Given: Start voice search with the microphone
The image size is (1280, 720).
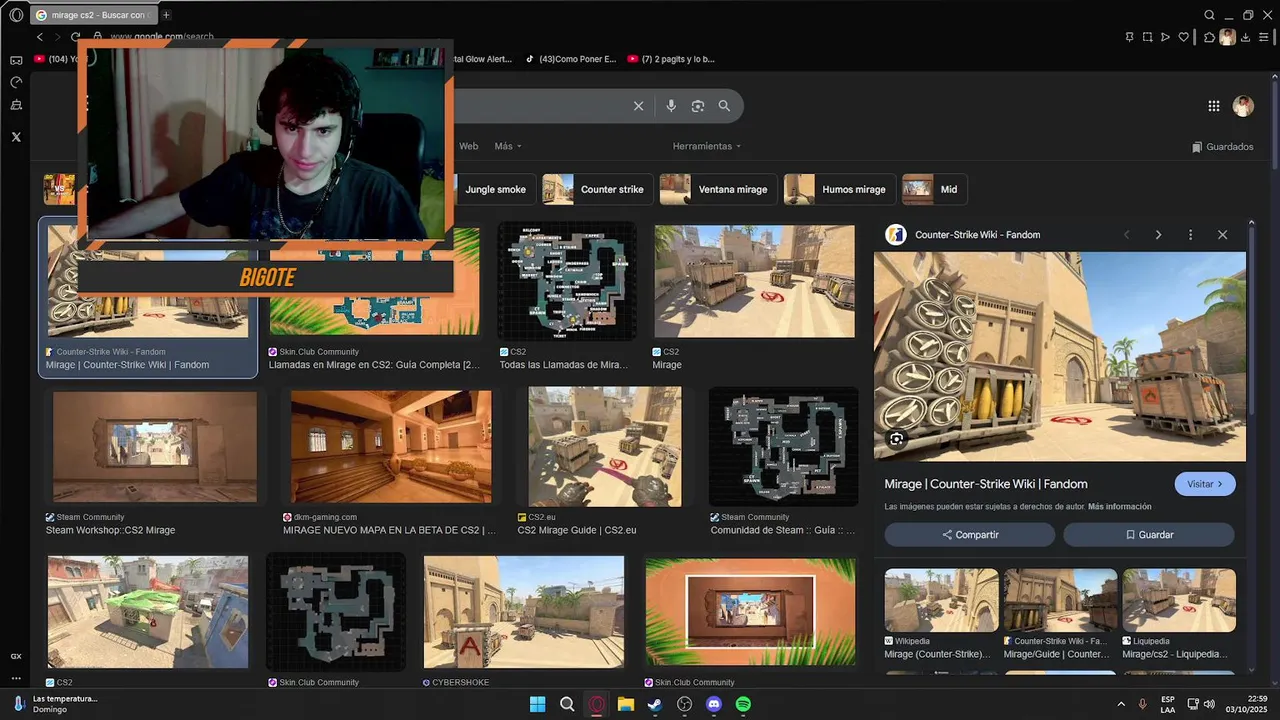Looking at the screenshot, I should tap(671, 106).
